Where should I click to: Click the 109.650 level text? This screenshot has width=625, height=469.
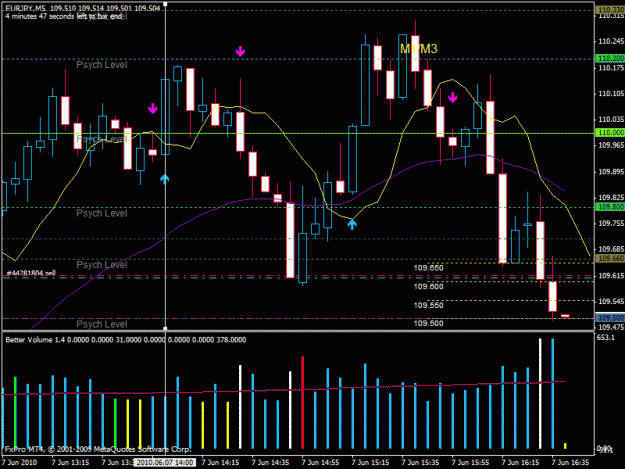pyautogui.click(x=428, y=268)
